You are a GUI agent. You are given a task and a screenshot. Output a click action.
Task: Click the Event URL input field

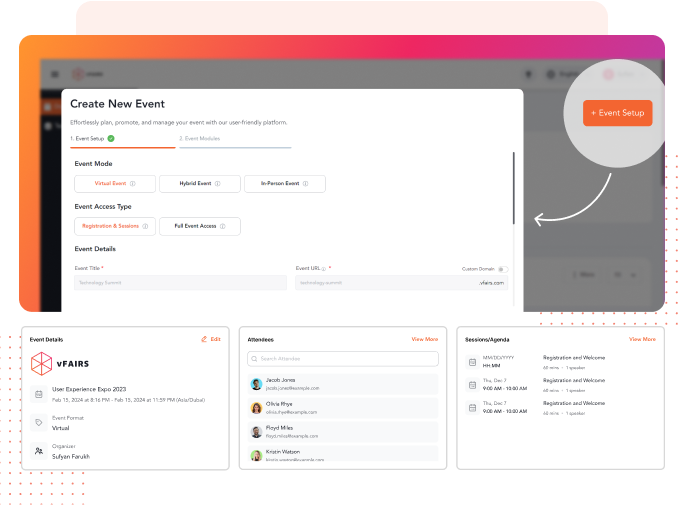[x=401, y=283]
